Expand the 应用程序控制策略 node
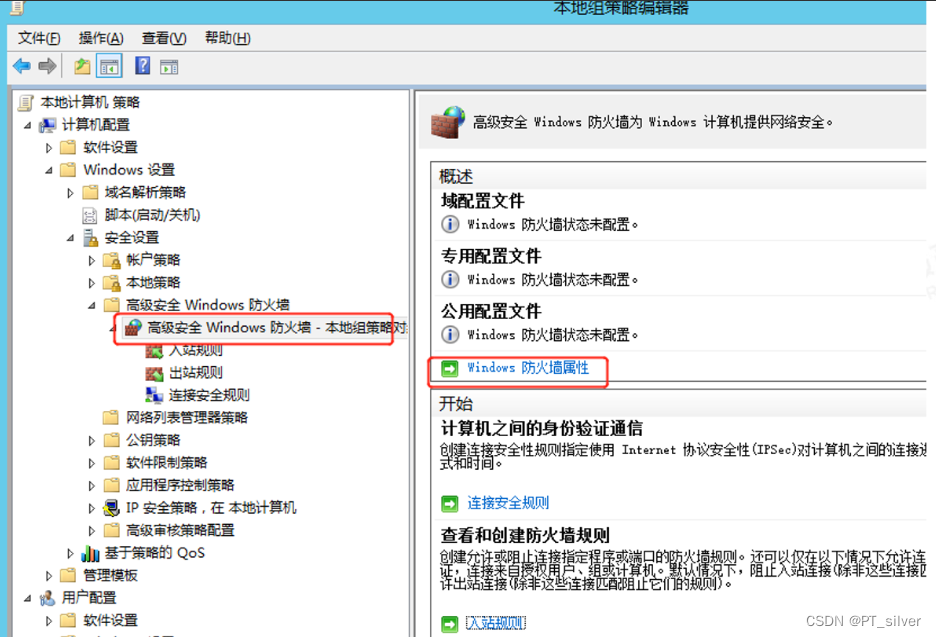The height and width of the screenshot is (637, 936). [x=91, y=487]
